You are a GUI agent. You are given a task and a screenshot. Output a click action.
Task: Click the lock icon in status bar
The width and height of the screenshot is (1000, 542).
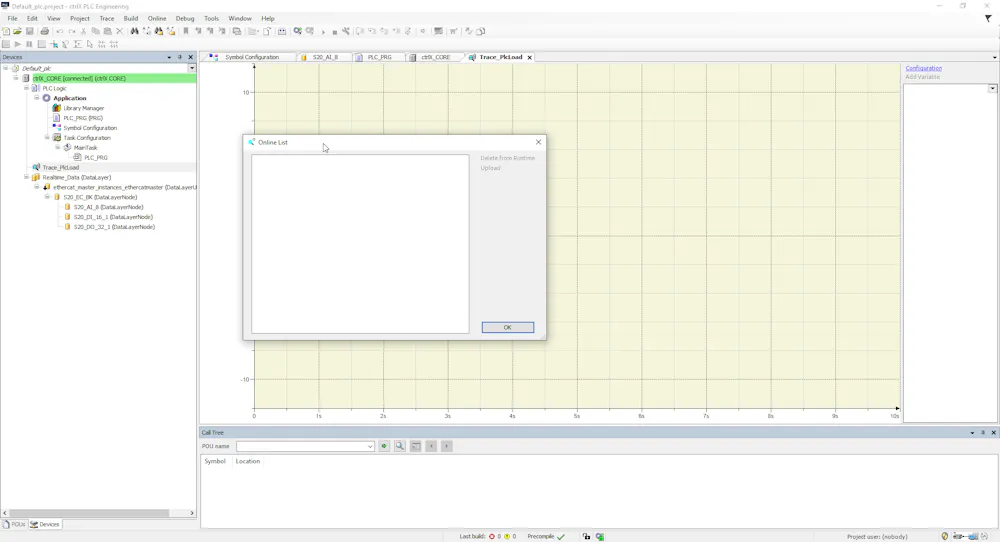tap(587, 537)
